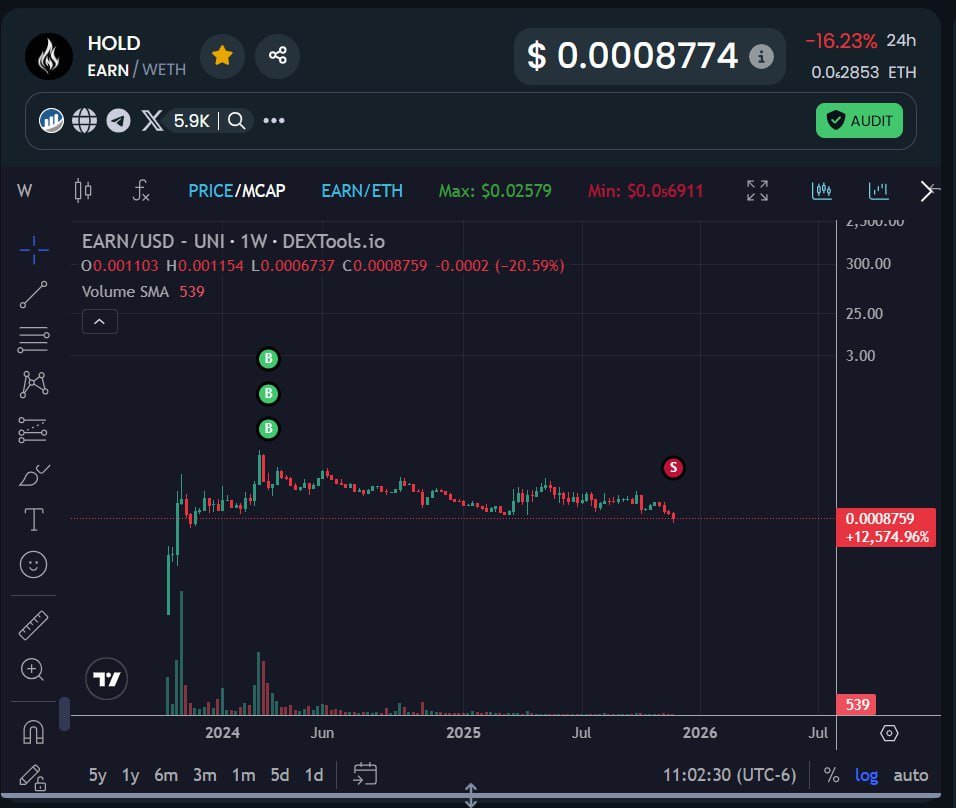The width and height of the screenshot is (956, 808).
Task: Select the emoji icons tool
Action: 34,565
